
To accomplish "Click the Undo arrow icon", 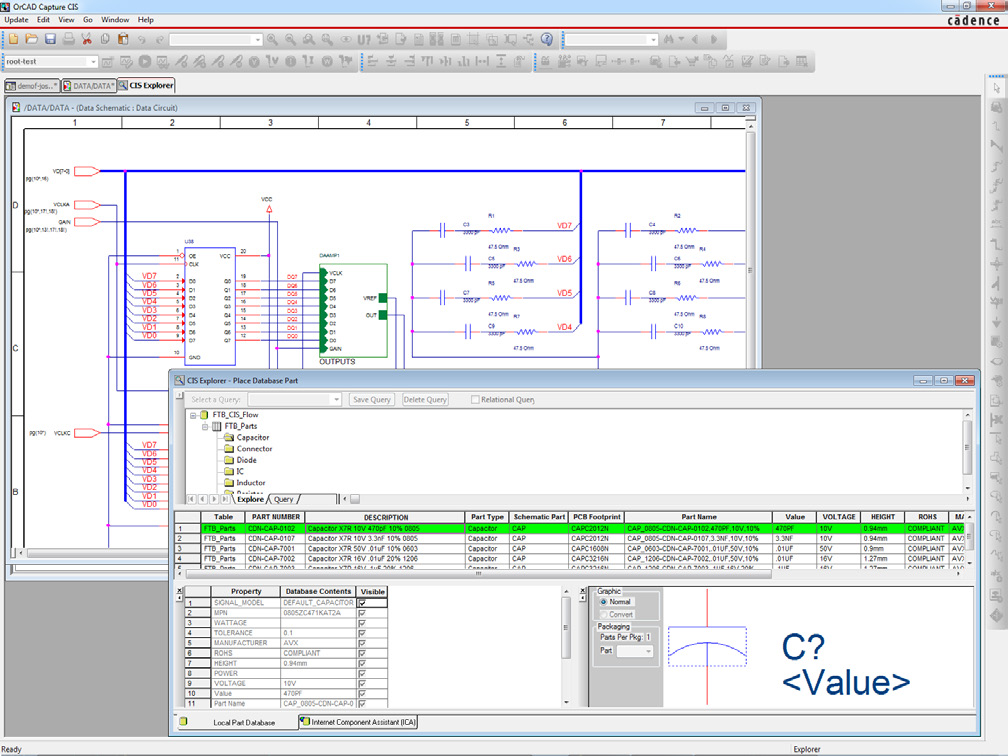I will (141, 39).
